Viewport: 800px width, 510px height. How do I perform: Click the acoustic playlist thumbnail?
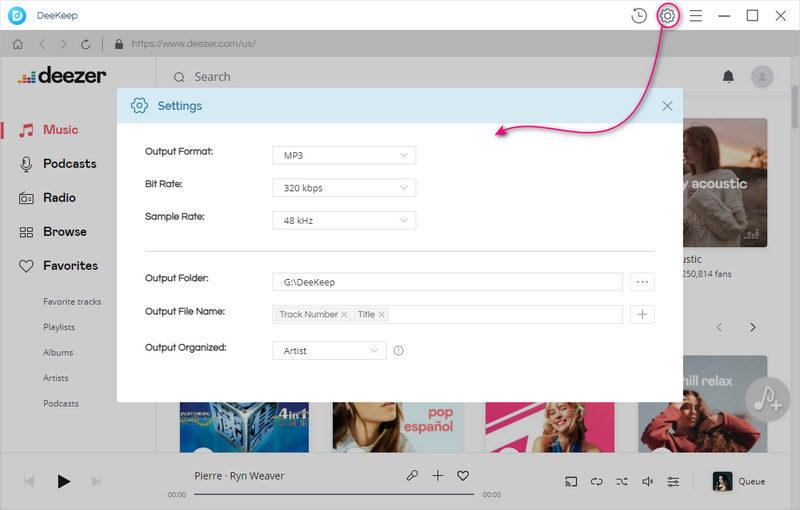(724, 183)
